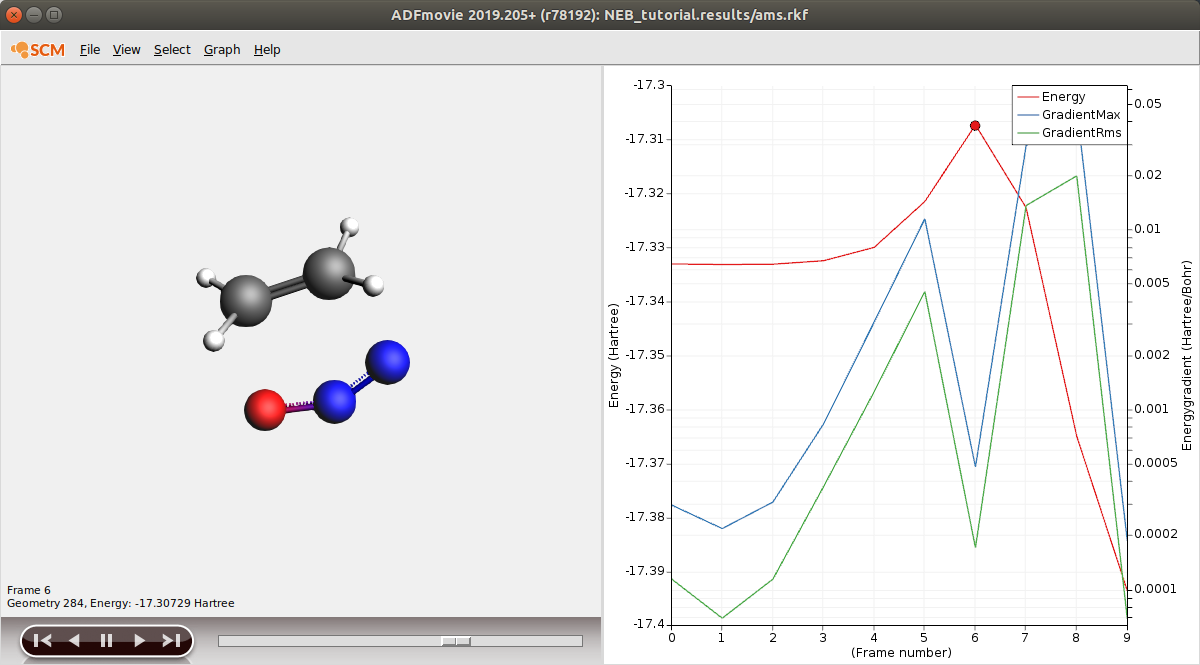This screenshot has width=1200, height=665.
Task: Click the SCM logo icon
Action: pyautogui.click(x=38, y=49)
